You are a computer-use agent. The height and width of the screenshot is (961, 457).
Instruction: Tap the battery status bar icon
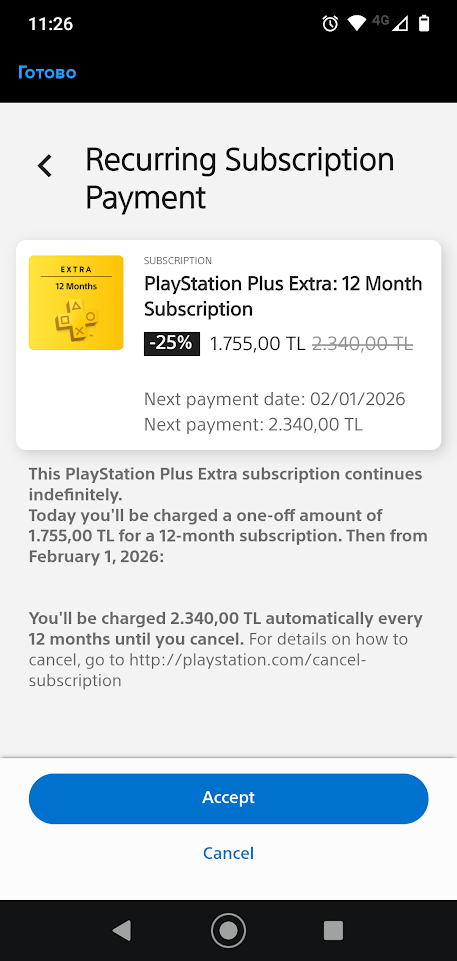(424, 24)
